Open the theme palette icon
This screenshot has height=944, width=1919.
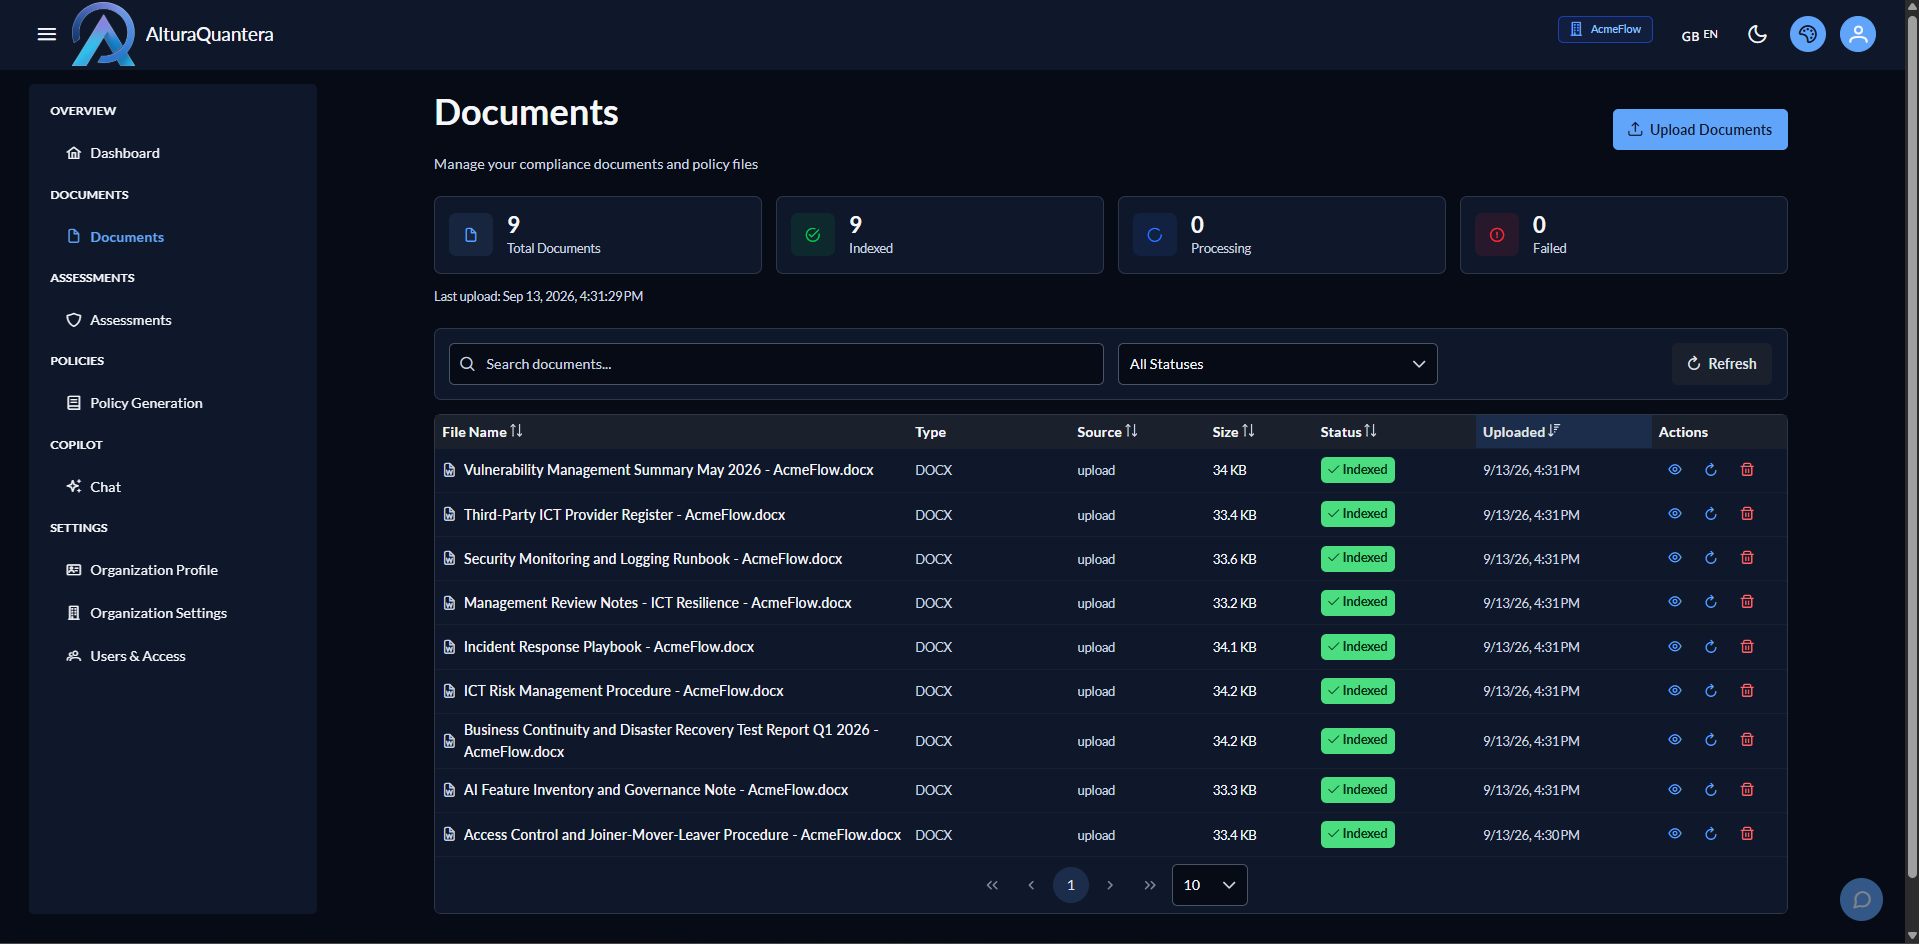click(1807, 34)
